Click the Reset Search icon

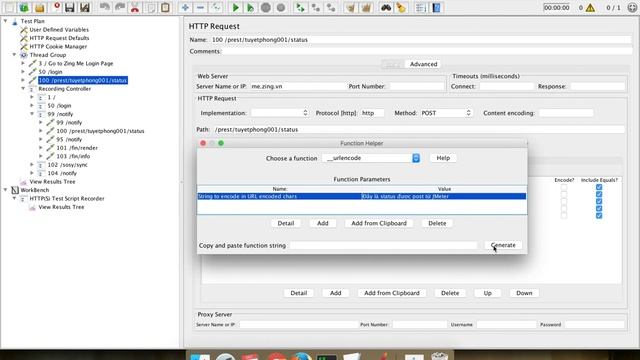coord(401,7)
